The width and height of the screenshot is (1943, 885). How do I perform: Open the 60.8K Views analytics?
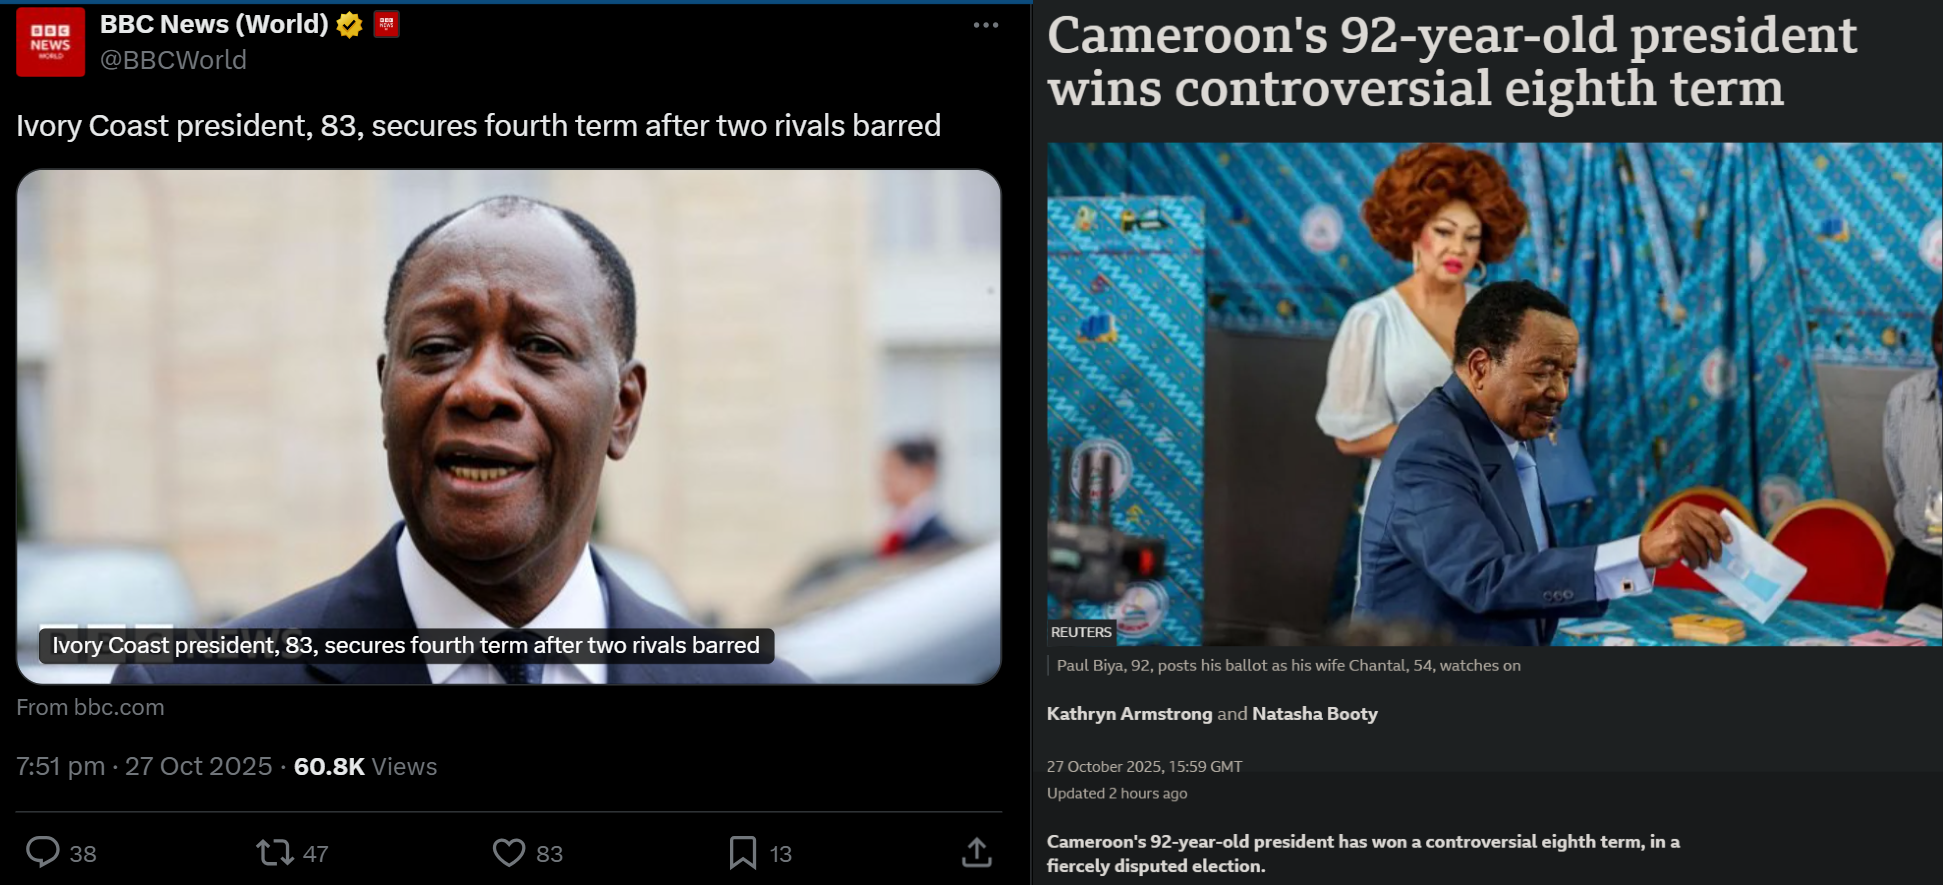click(365, 766)
